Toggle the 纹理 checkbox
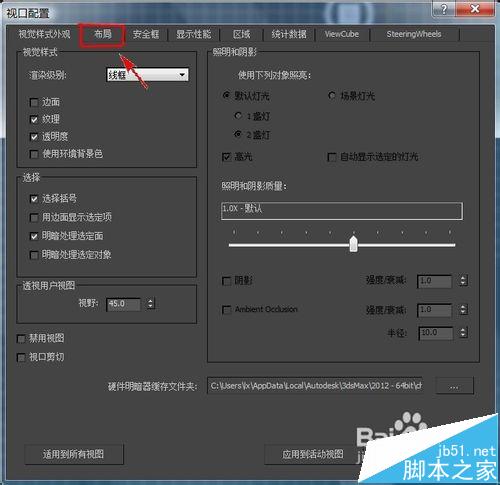Screen dimensions: 500x485 pos(34,119)
